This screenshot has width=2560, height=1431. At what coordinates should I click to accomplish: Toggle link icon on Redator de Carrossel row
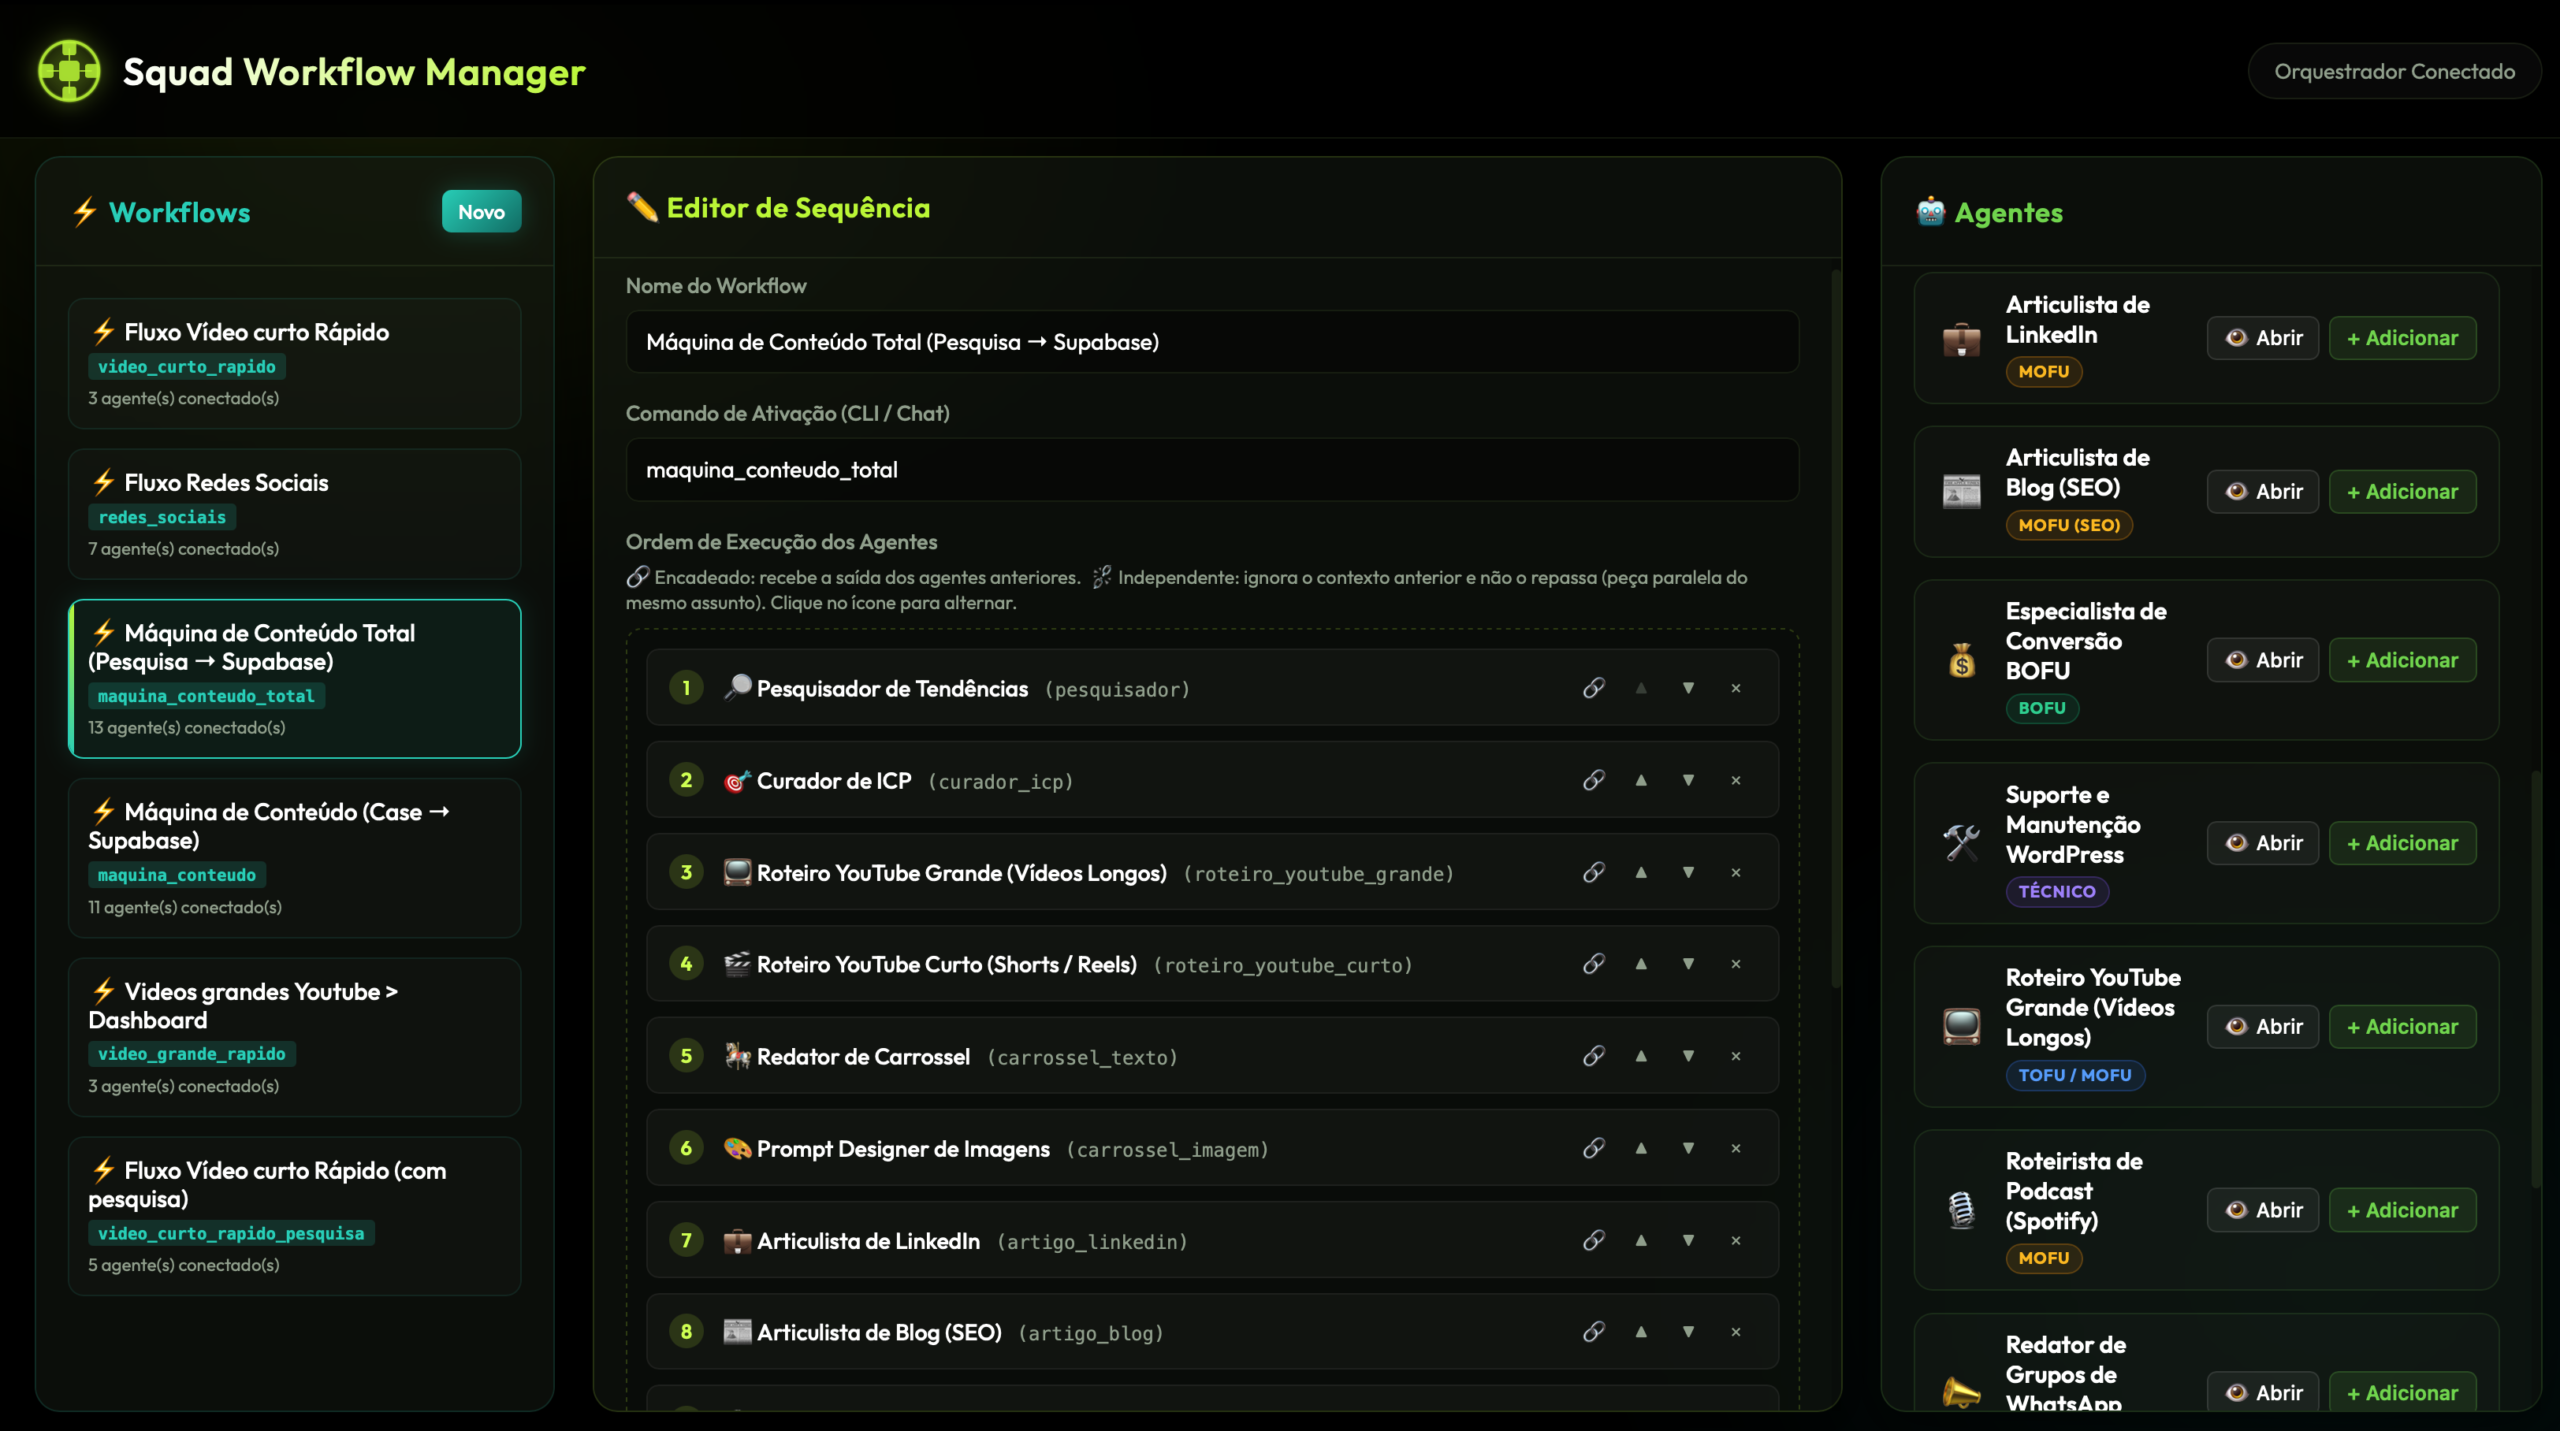pos(1594,1056)
